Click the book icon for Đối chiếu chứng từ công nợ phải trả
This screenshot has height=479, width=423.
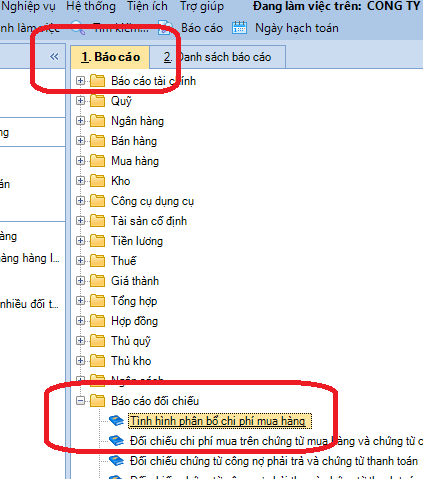pyautogui.click(x=116, y=461)
